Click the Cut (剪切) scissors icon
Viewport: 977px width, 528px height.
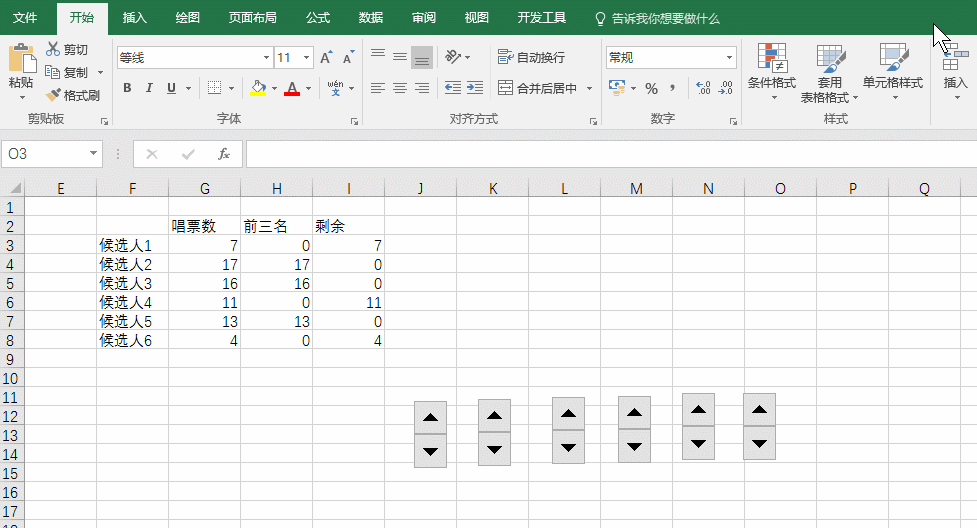coord(53,49)
